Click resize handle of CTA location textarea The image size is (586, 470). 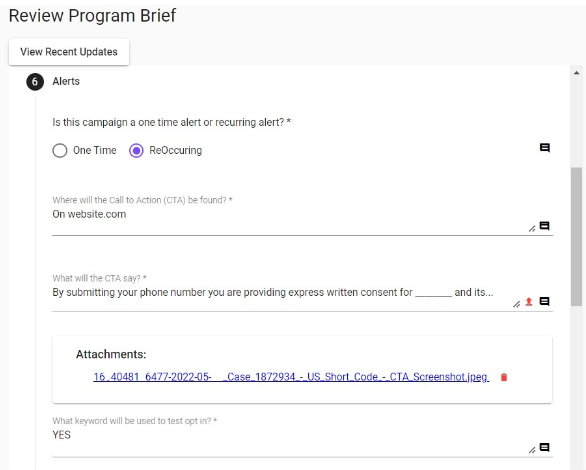[x=532, y=228]
